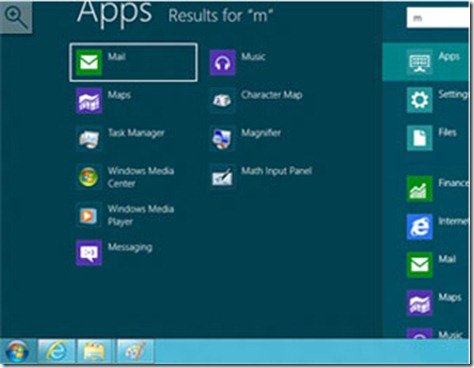This screenshot has height=368, width=474.
Task: Open the Messaging app icon
Action: pyautogui.click(x=89, y=253)
